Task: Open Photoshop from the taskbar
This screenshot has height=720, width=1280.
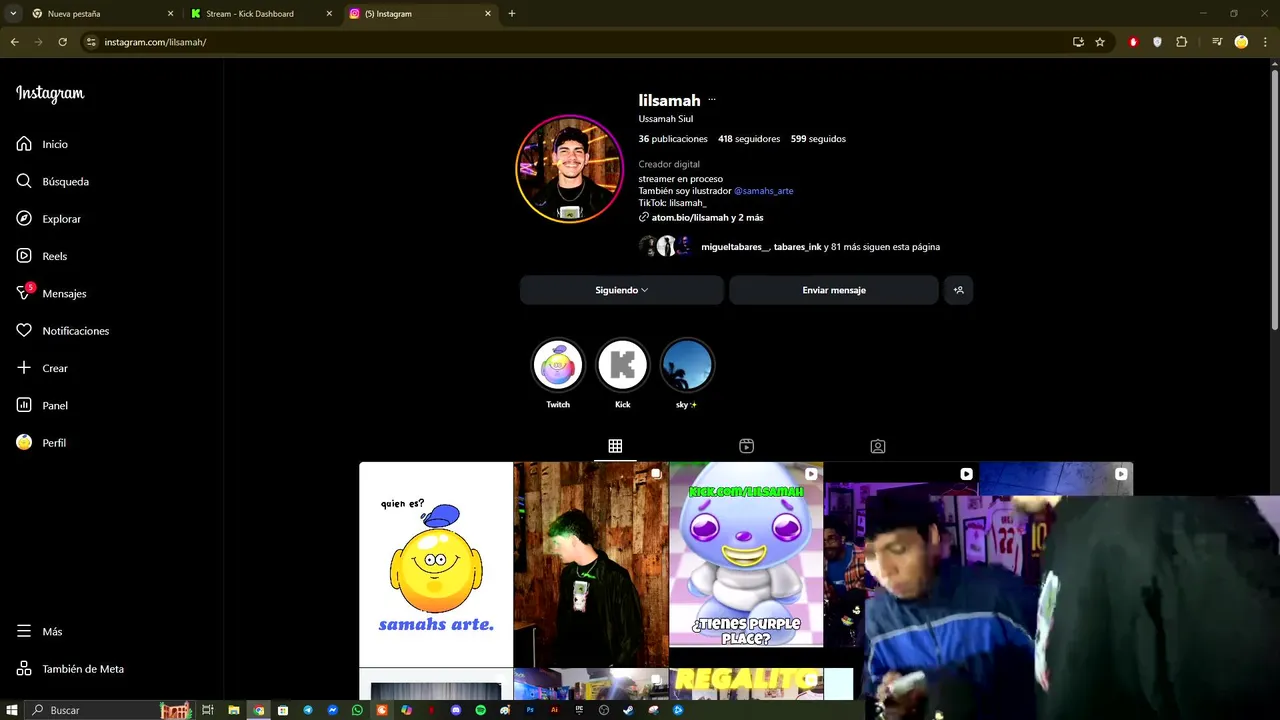Action: click(x=530, y=710)
